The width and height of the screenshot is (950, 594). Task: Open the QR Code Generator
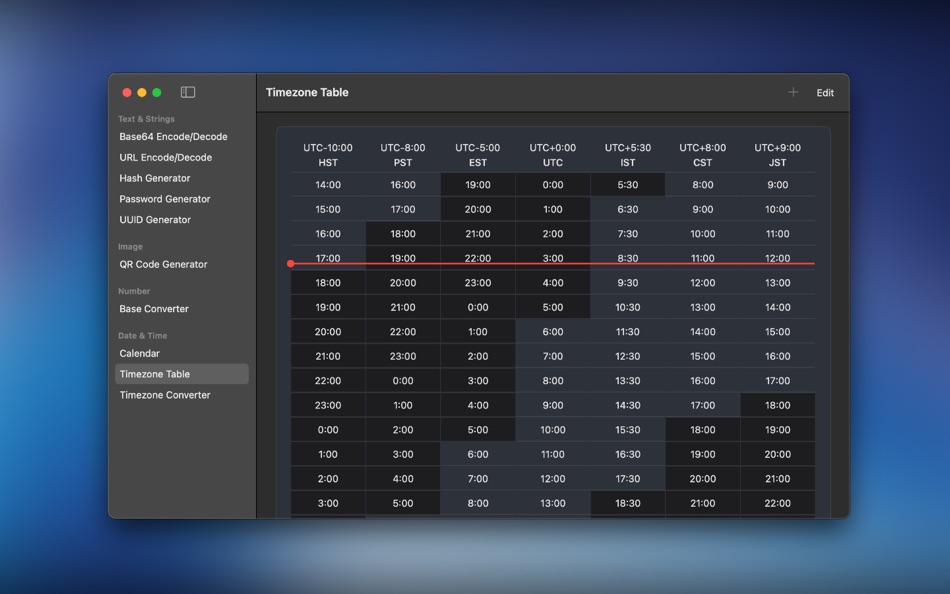[164, 264]
